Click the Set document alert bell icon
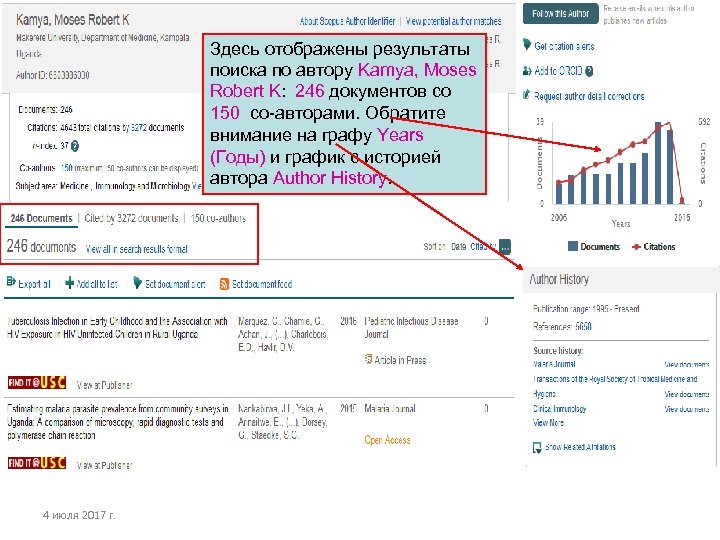Image resolution: width=720 pixels, height=540 pixels. pyautogui.click(x=137, y=283)
